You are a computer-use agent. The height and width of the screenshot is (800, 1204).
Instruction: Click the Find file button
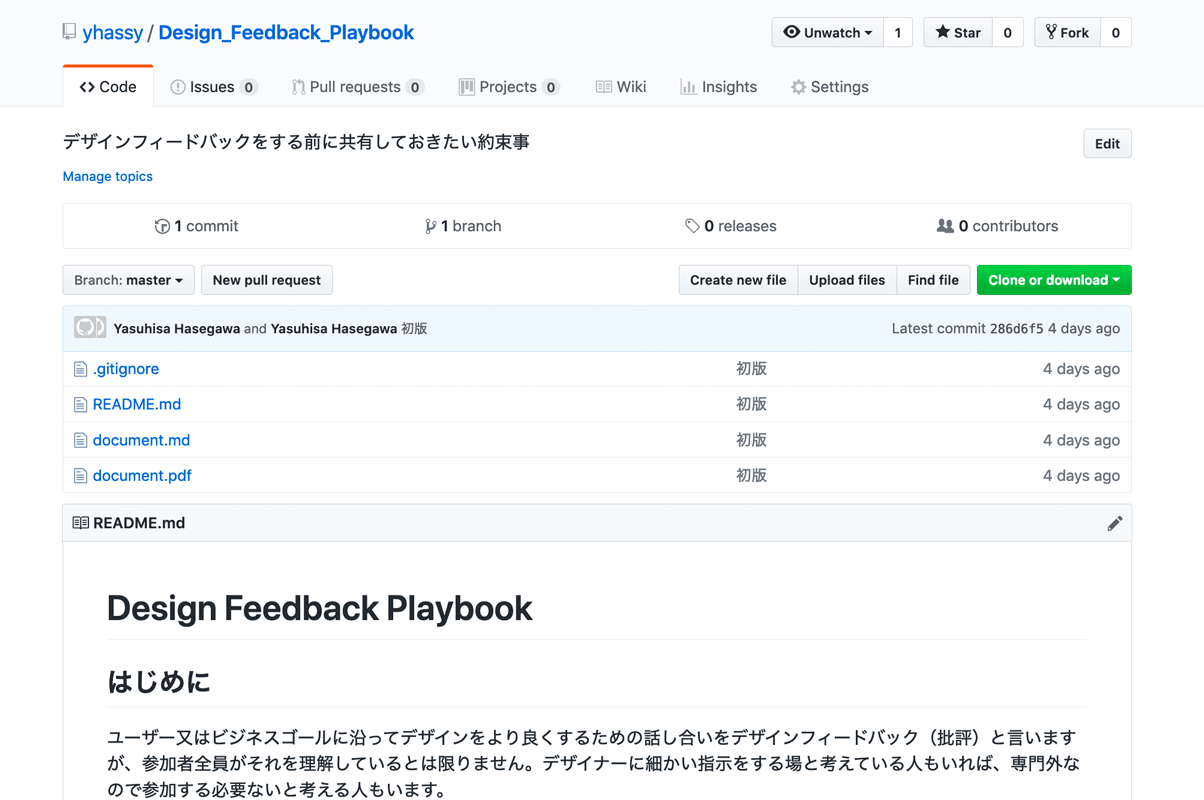pyautogui.click(x=933, y=280)
